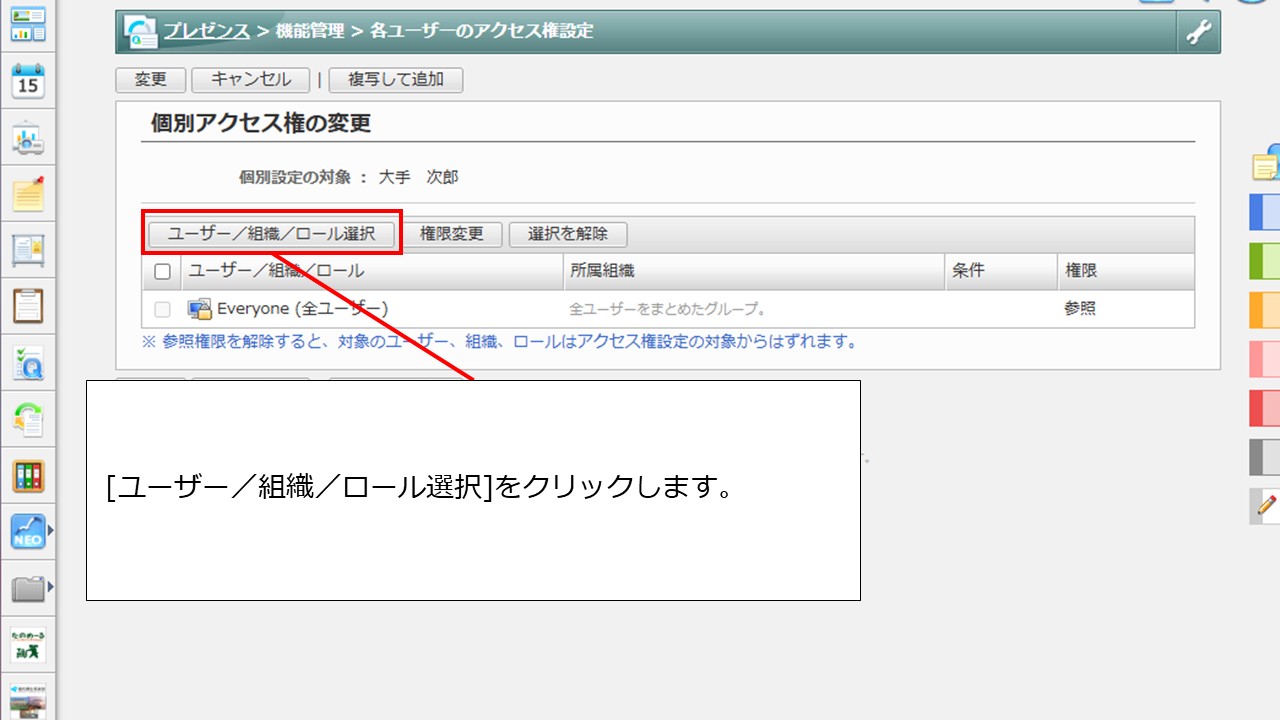The image size is (1280, 720).
Task: Select the red color tab at right edge
Action: (x=1265, y=408)
